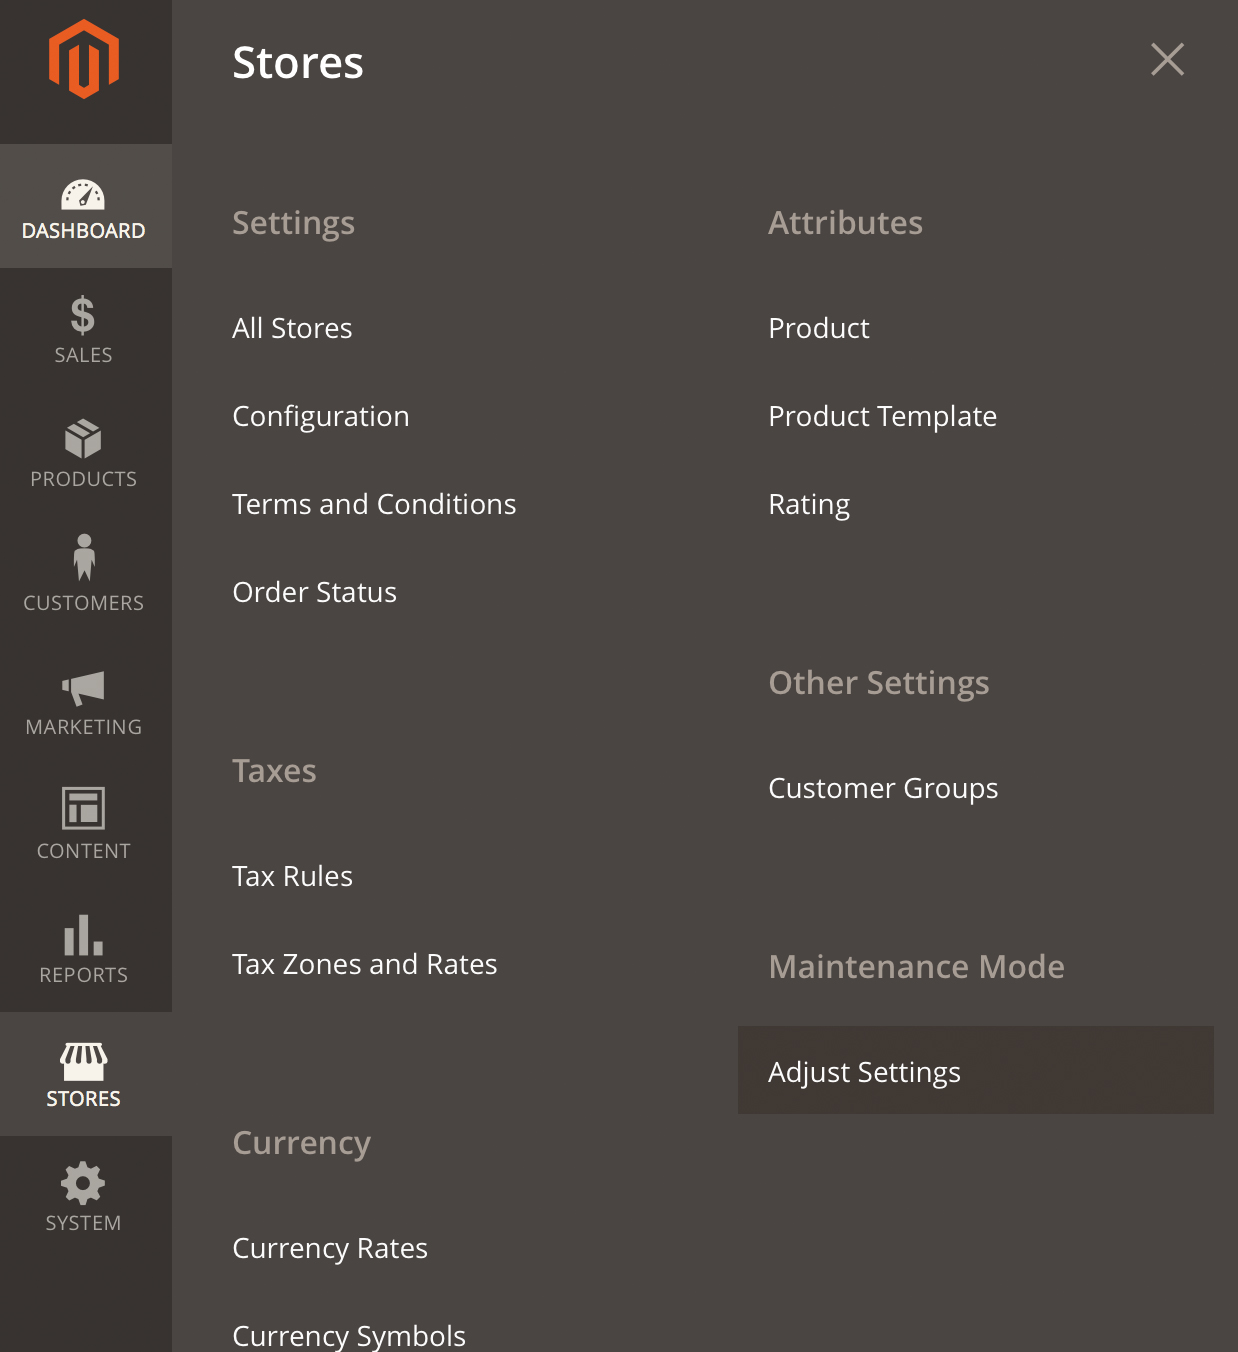Open Marketing megaphone icon
Screen dimensions: 1238x1352
point(83,687)
